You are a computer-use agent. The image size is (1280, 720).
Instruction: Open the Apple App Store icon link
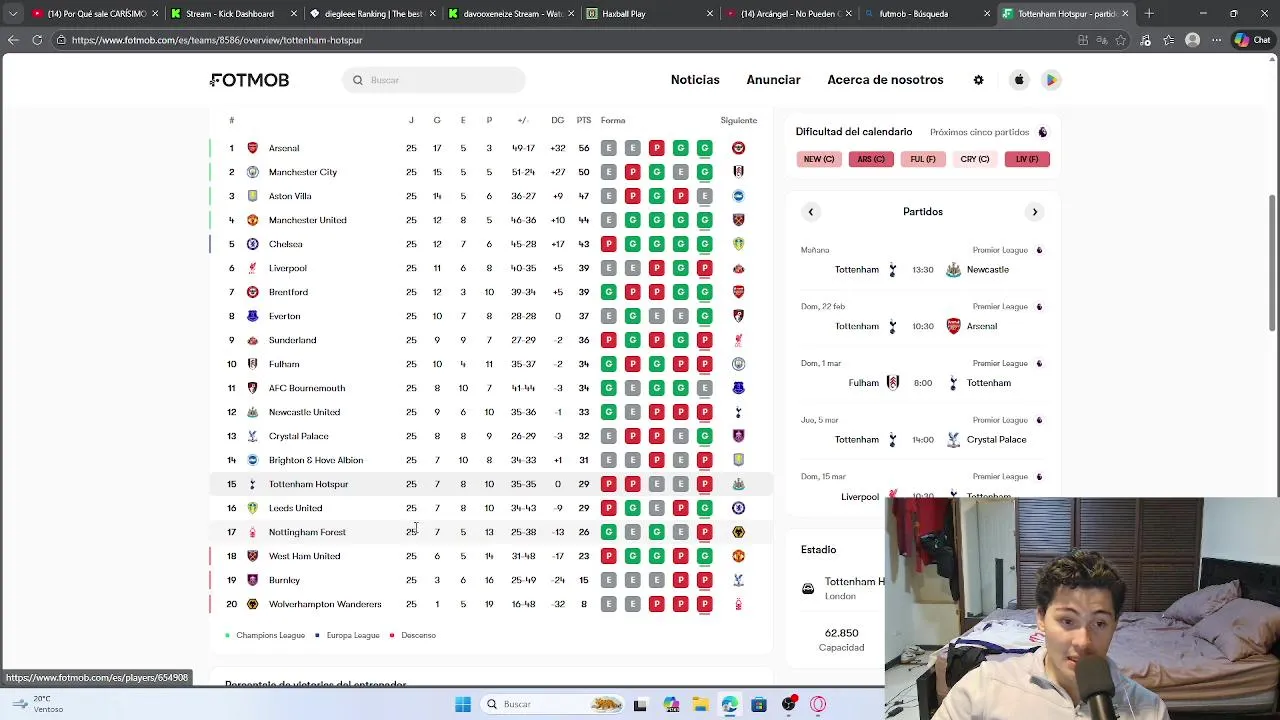(1019, 80)
